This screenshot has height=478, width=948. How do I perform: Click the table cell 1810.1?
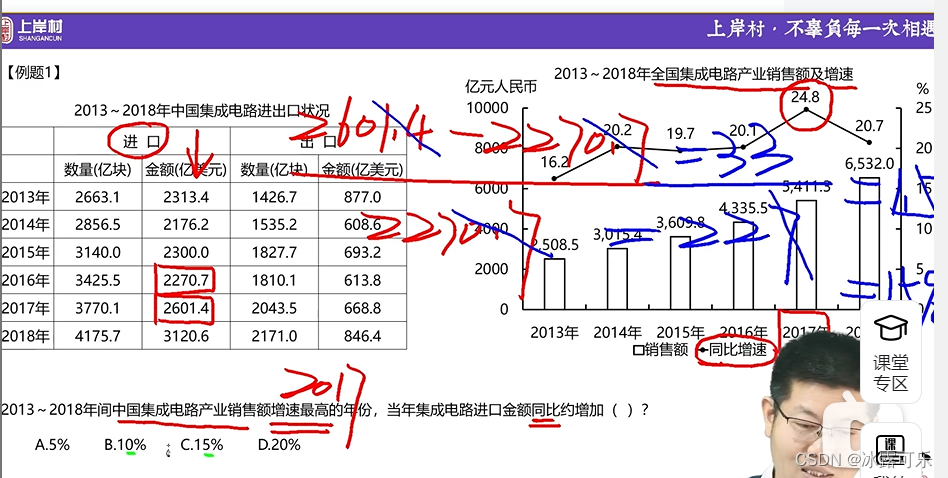pyautogui.click(x=274, y=280)
